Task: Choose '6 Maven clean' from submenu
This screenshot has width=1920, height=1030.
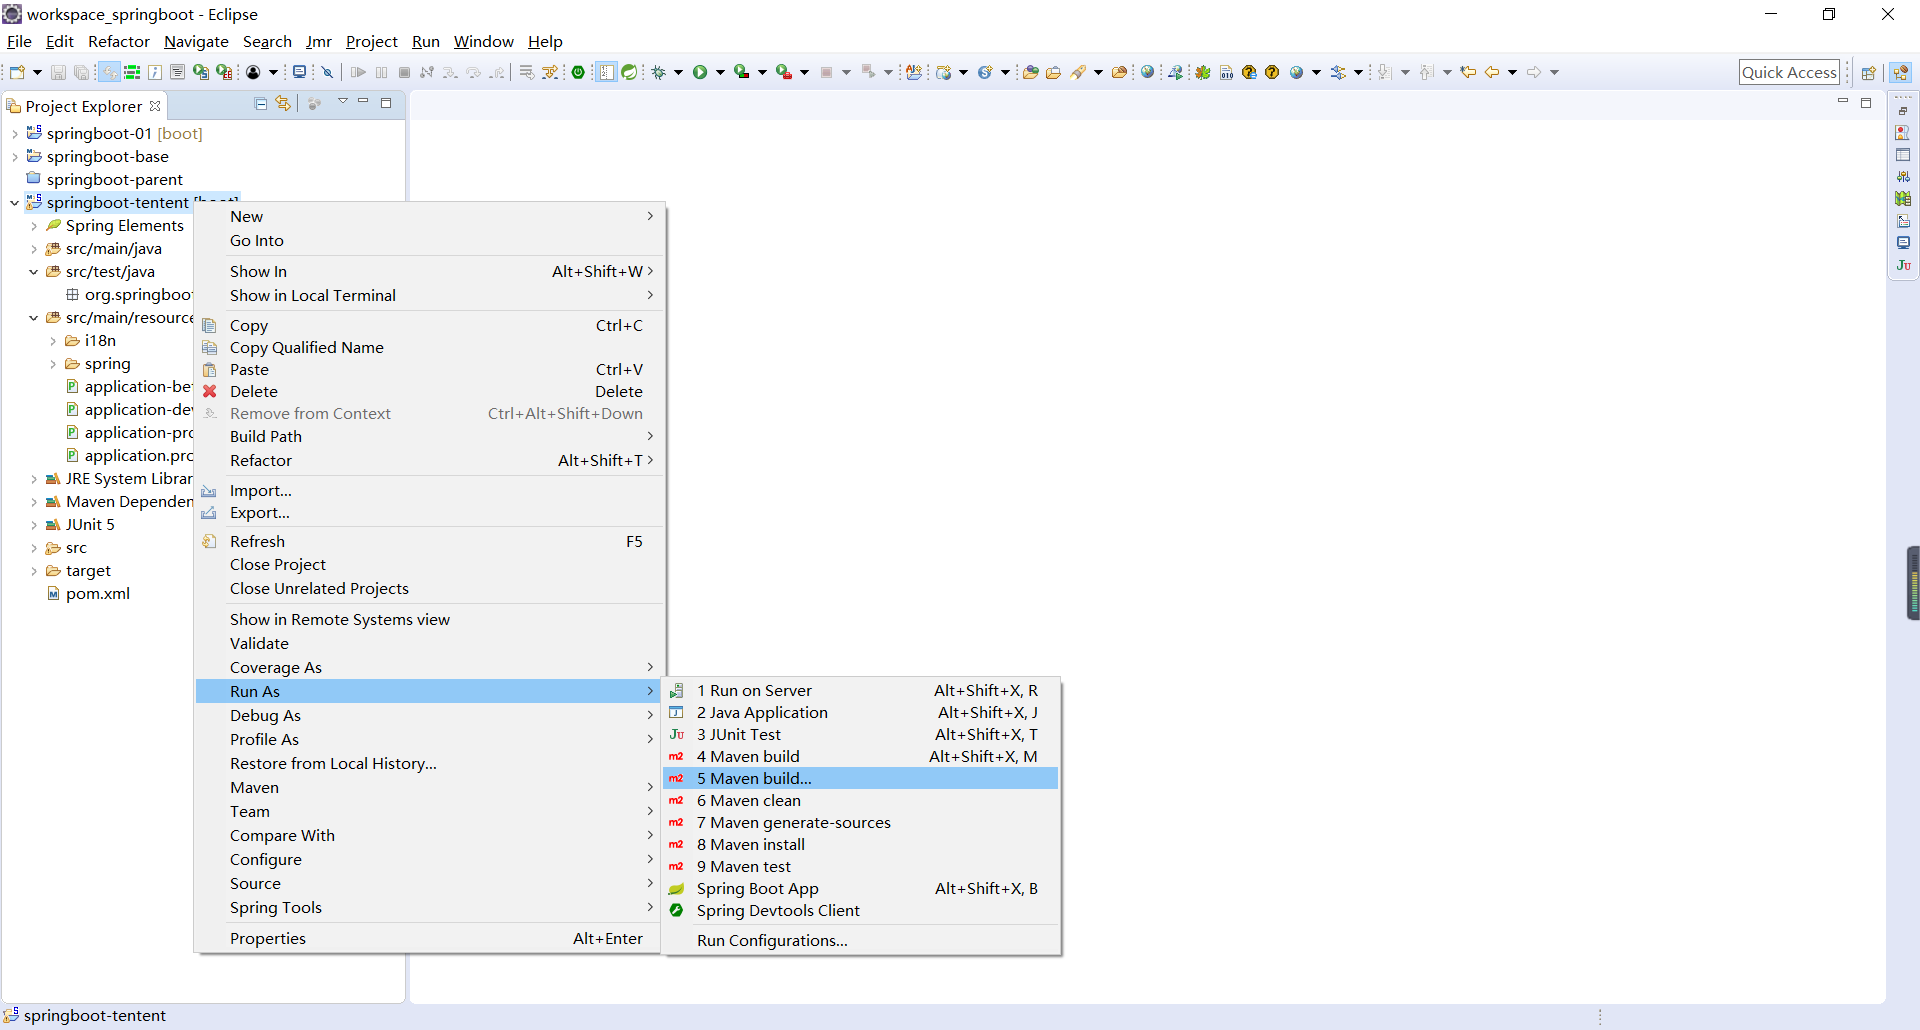Action: pos(860,800)
